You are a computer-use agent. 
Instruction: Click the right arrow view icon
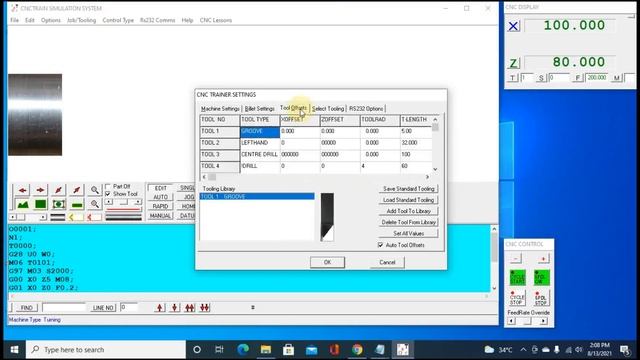click(x=40, y=190)
